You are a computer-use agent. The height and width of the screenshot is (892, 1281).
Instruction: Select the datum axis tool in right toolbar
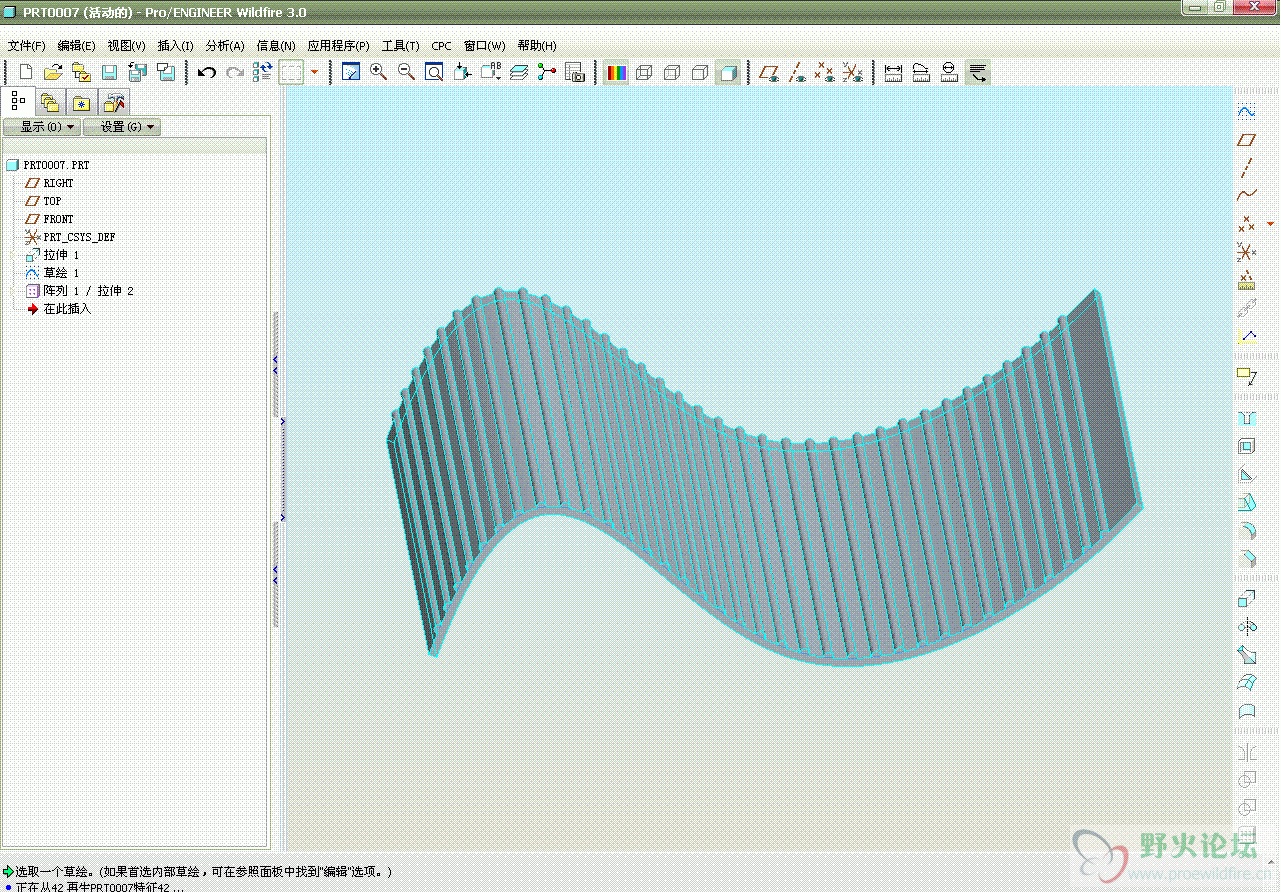click(1246, 168)
